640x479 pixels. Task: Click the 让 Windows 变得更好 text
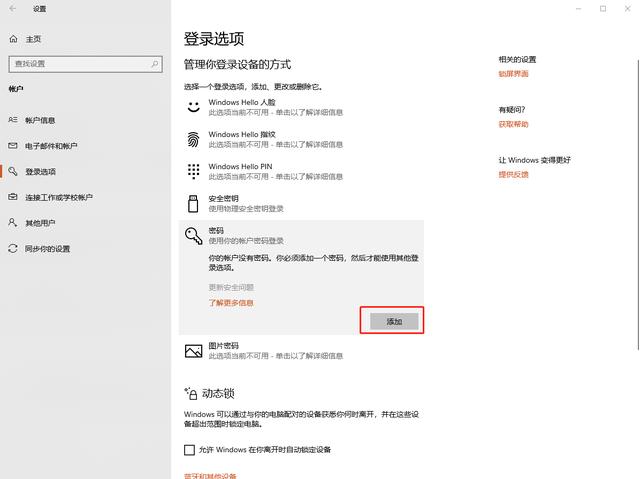click(x=534, y=160)
